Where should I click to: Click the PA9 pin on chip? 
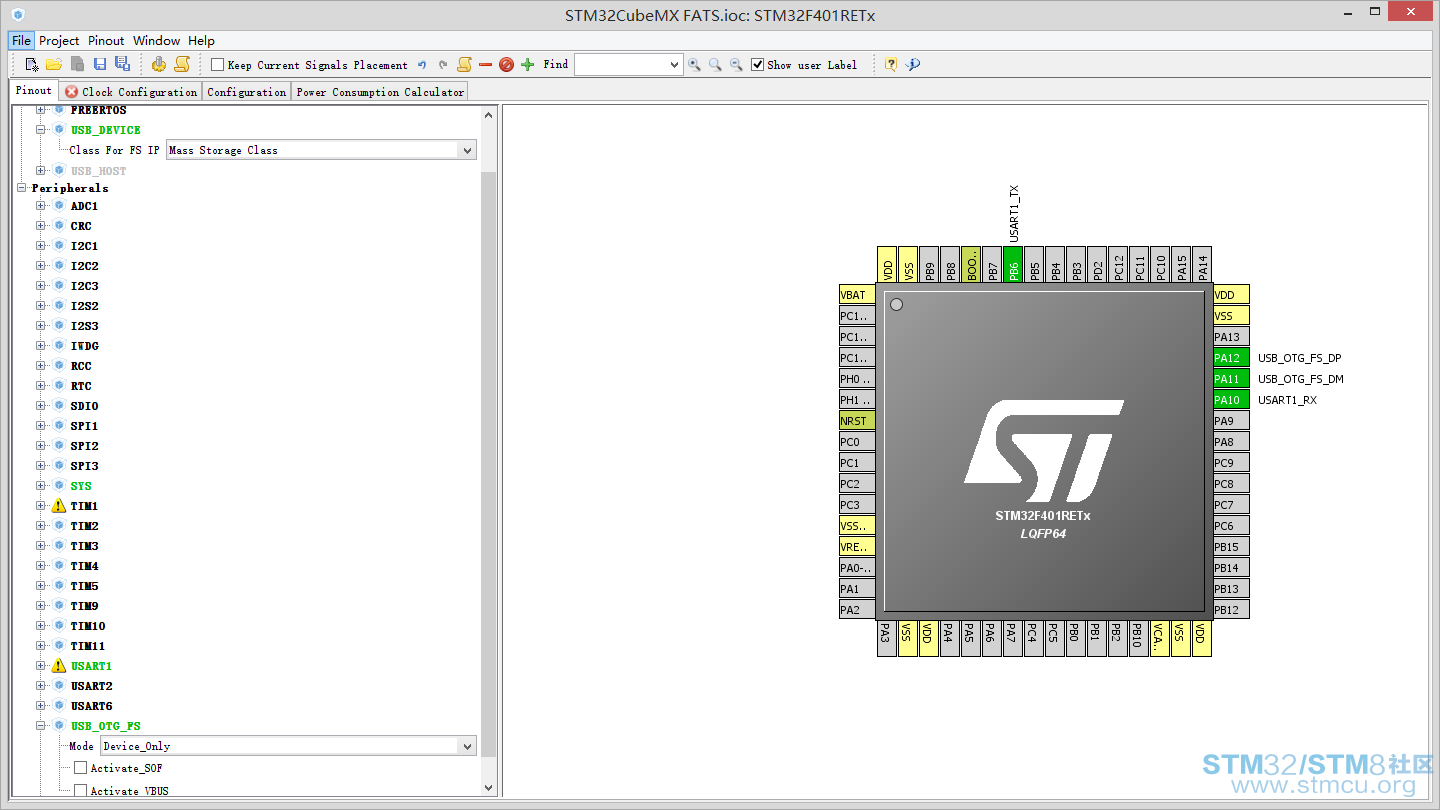(1231, 421)
